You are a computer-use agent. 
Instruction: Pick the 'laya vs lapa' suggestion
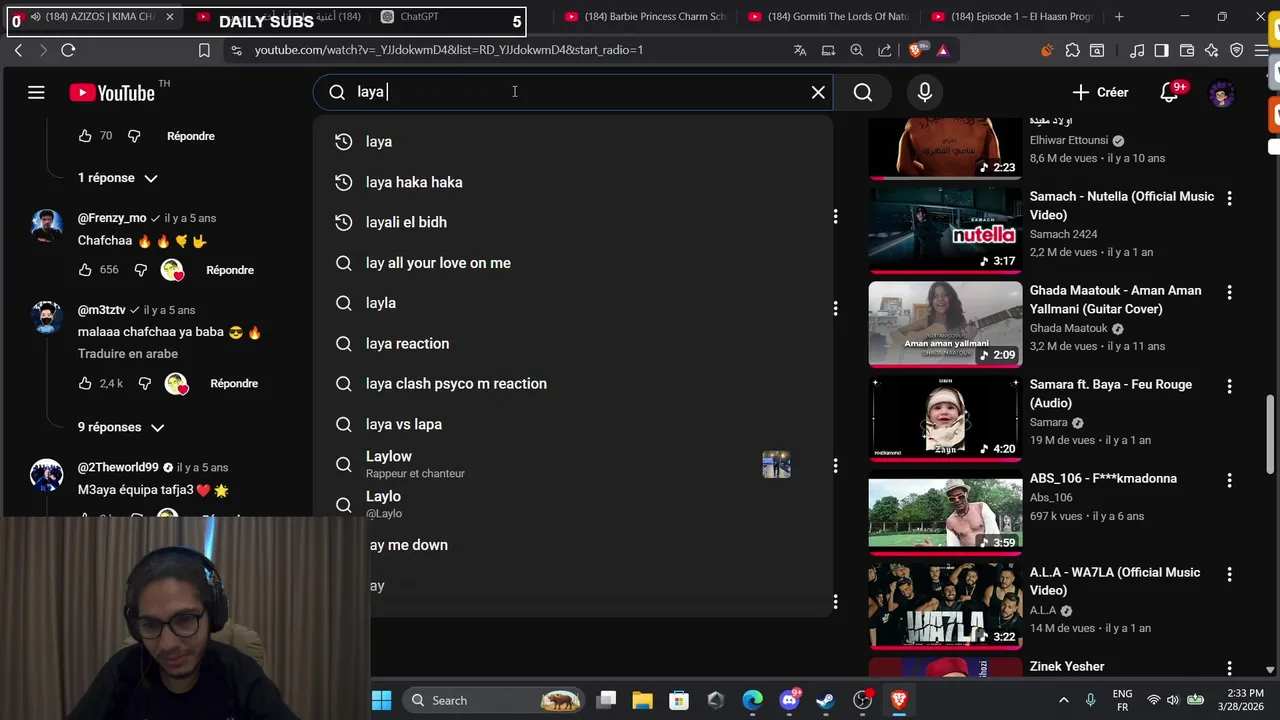[573, 424]
